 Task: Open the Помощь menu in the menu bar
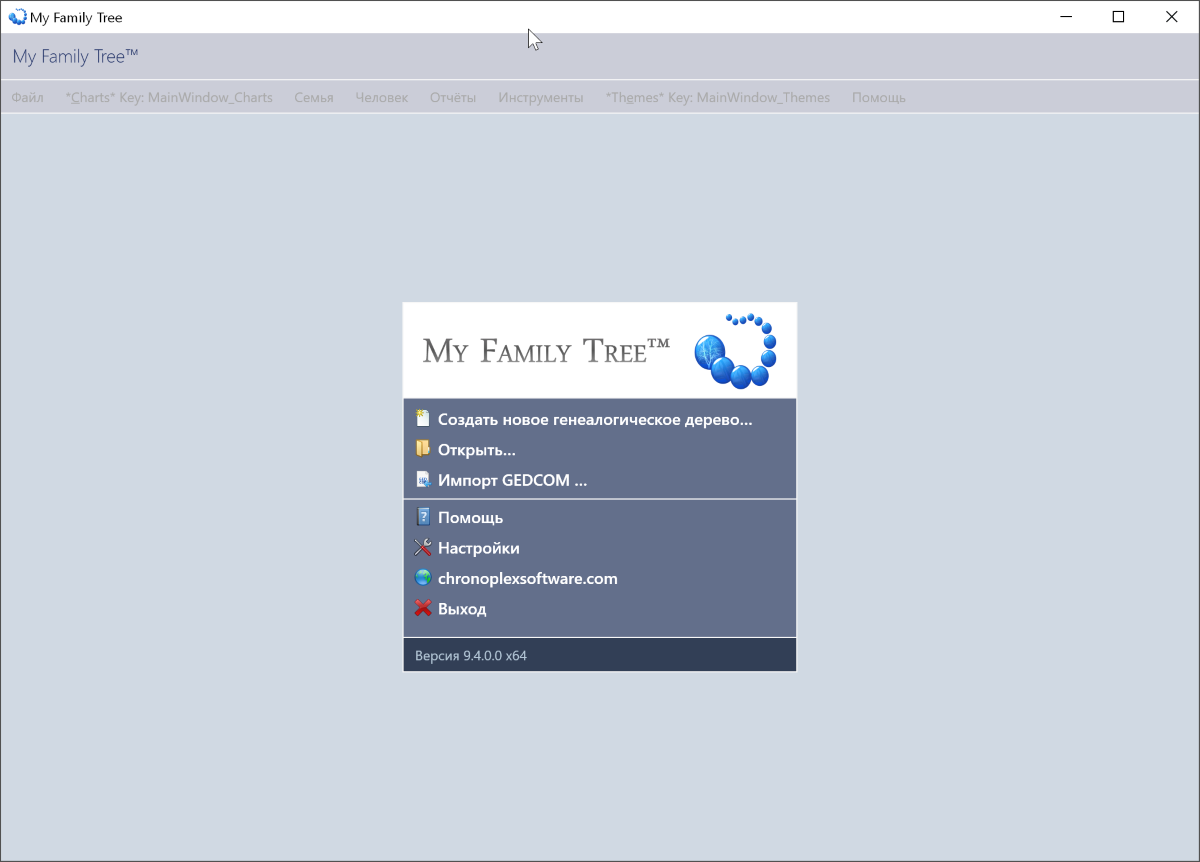(x=879, y=97)
